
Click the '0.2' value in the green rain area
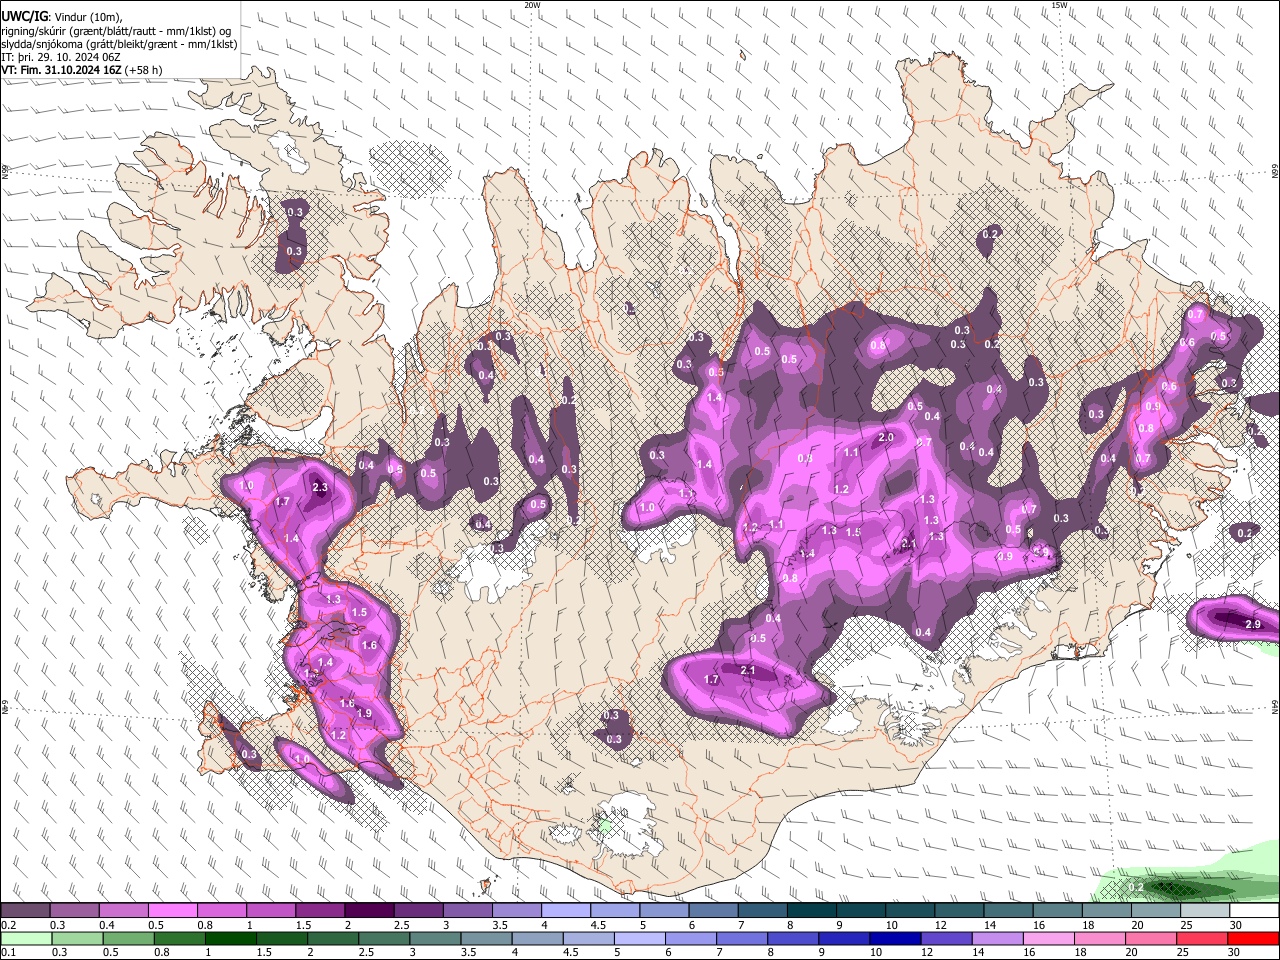point(1136,887)
